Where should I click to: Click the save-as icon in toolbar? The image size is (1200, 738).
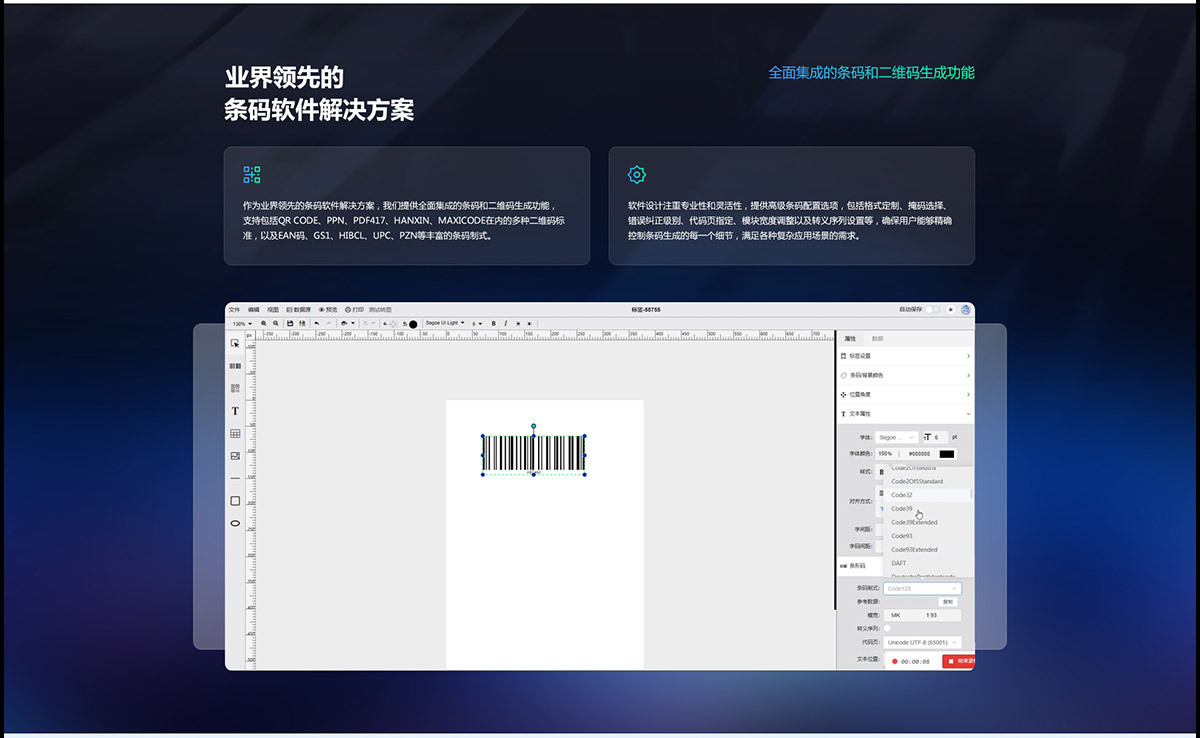[301, 323]
